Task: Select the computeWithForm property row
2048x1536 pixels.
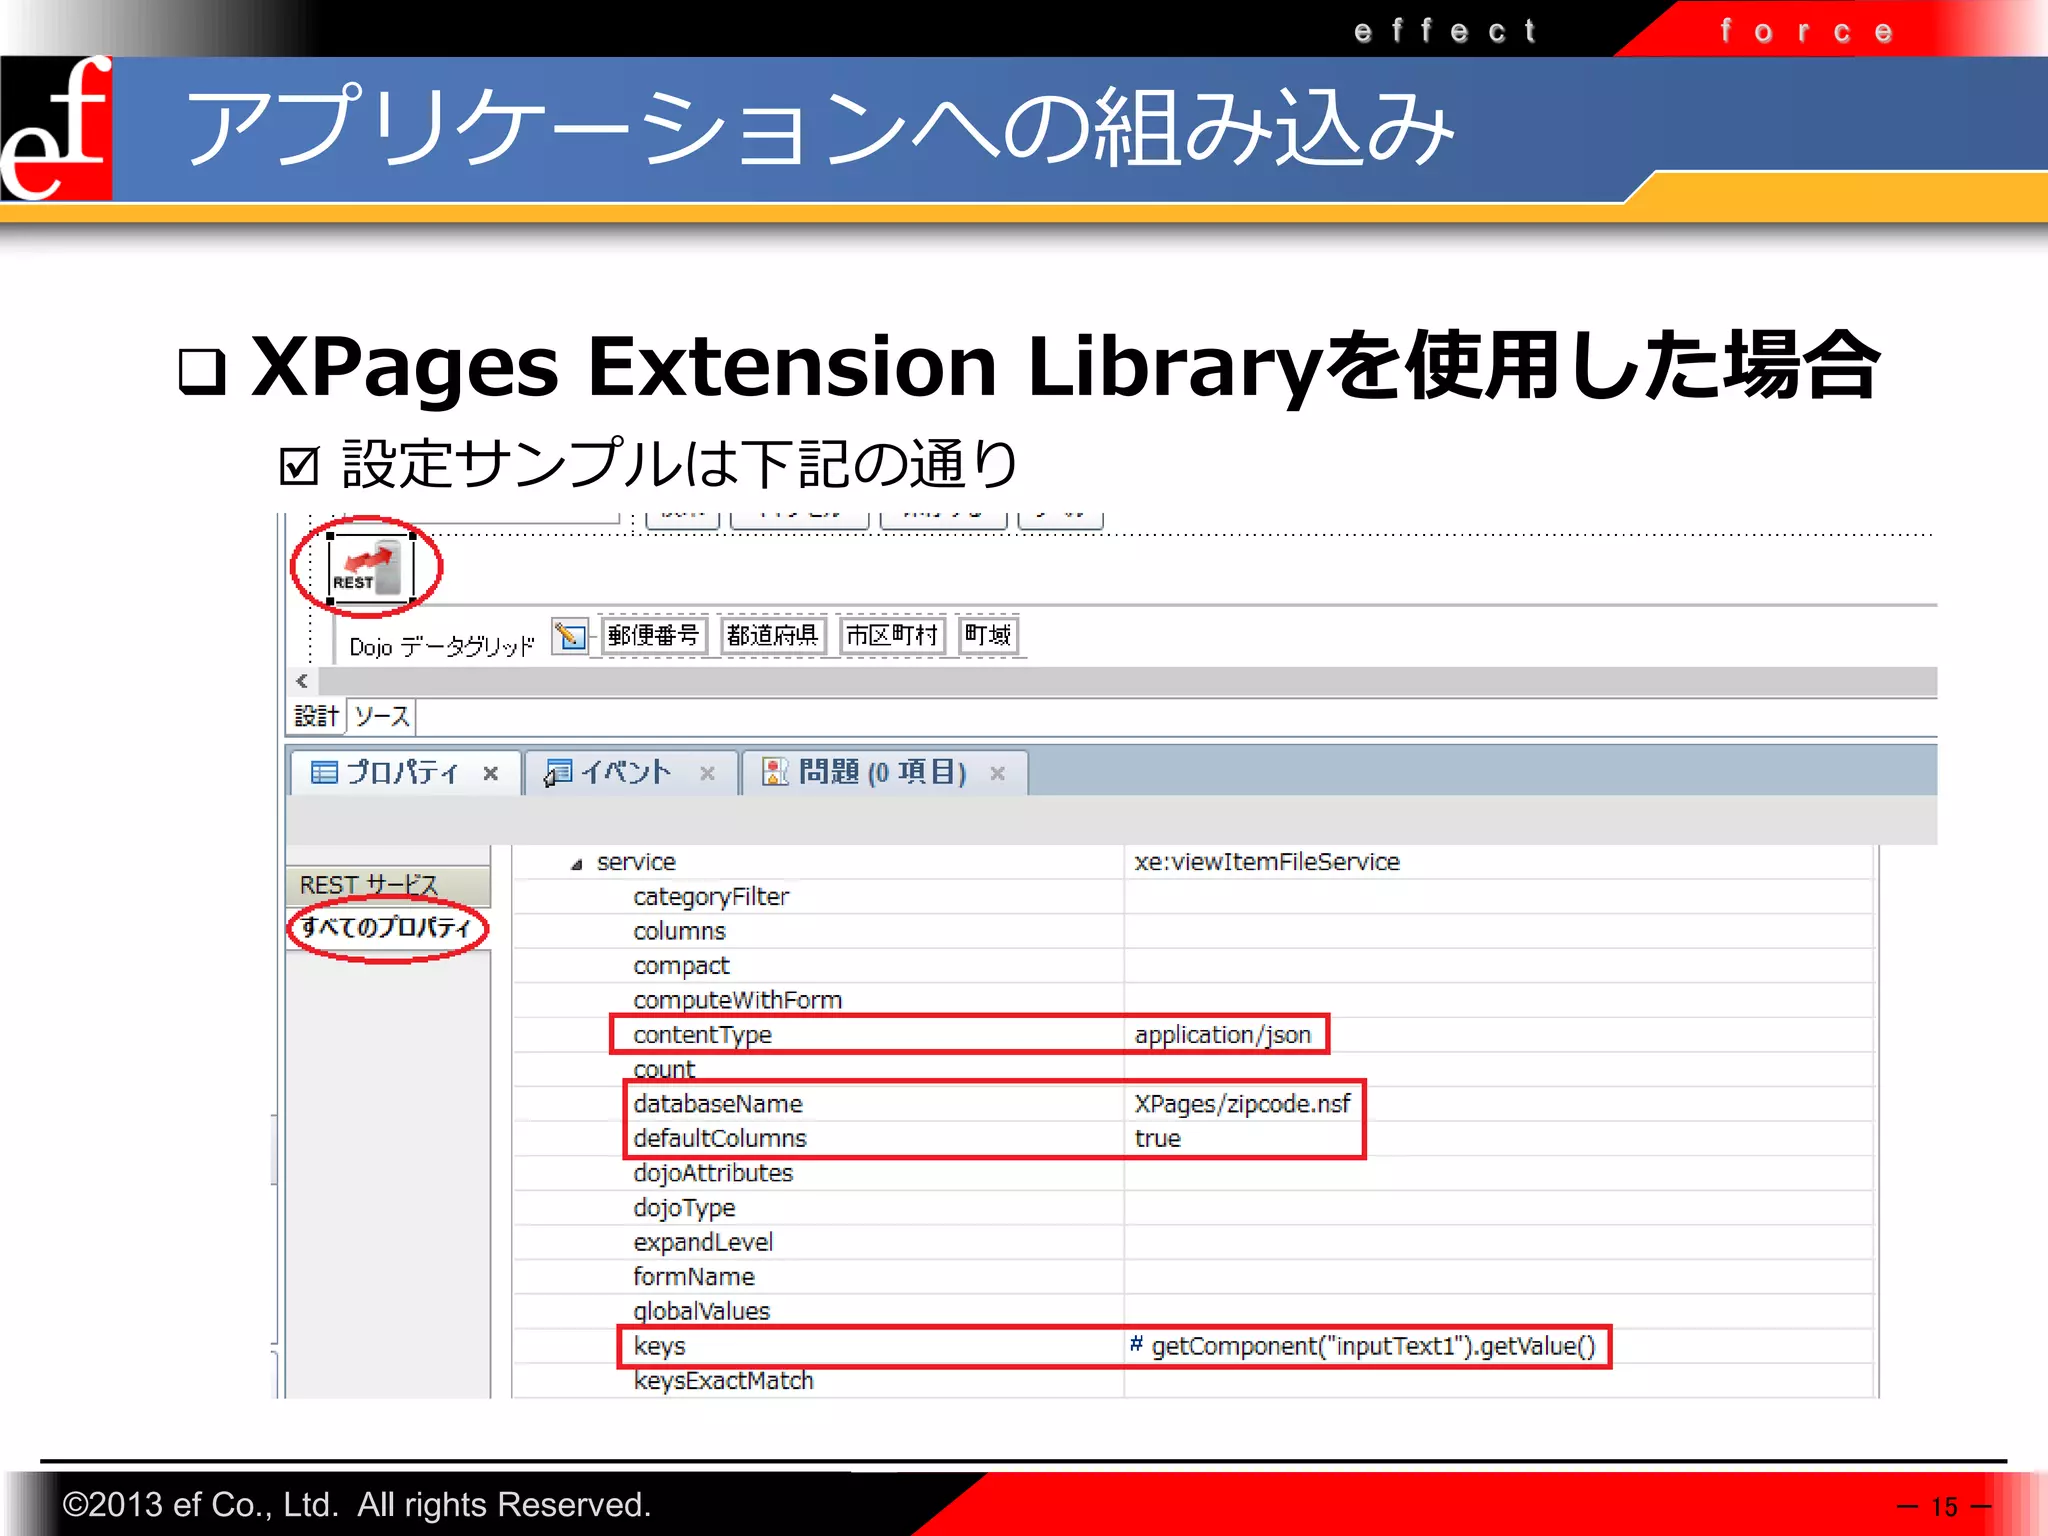Action: click(x=1193, y=1000)
